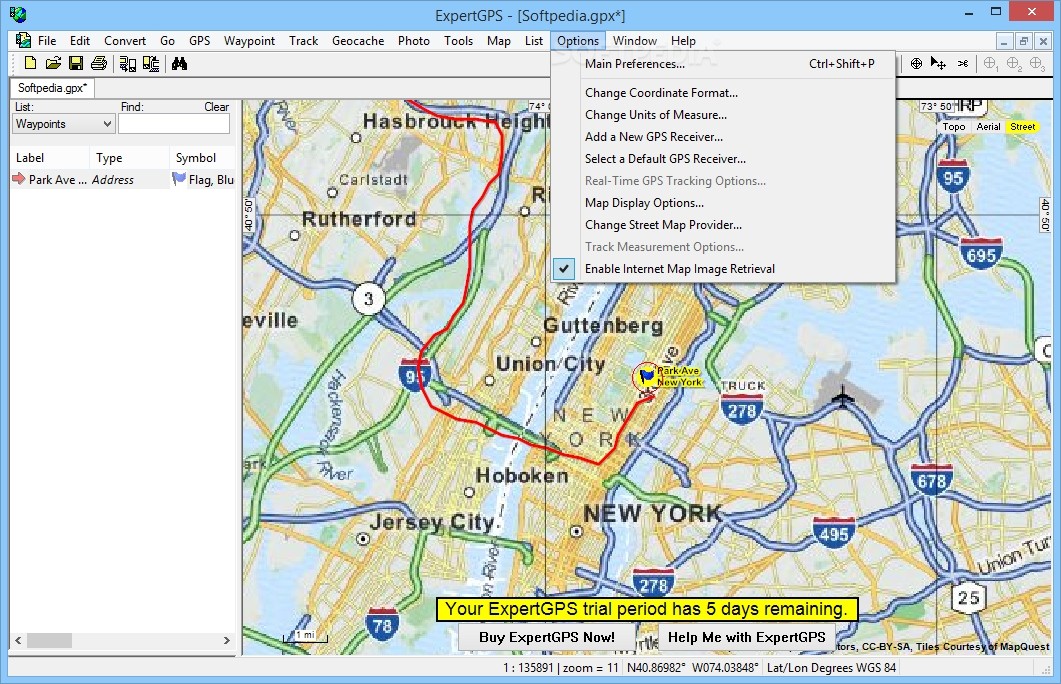The height and width of the screenshot is (684, 1061).
Task: Minimize the inner document window
Action: point(1004,41)
